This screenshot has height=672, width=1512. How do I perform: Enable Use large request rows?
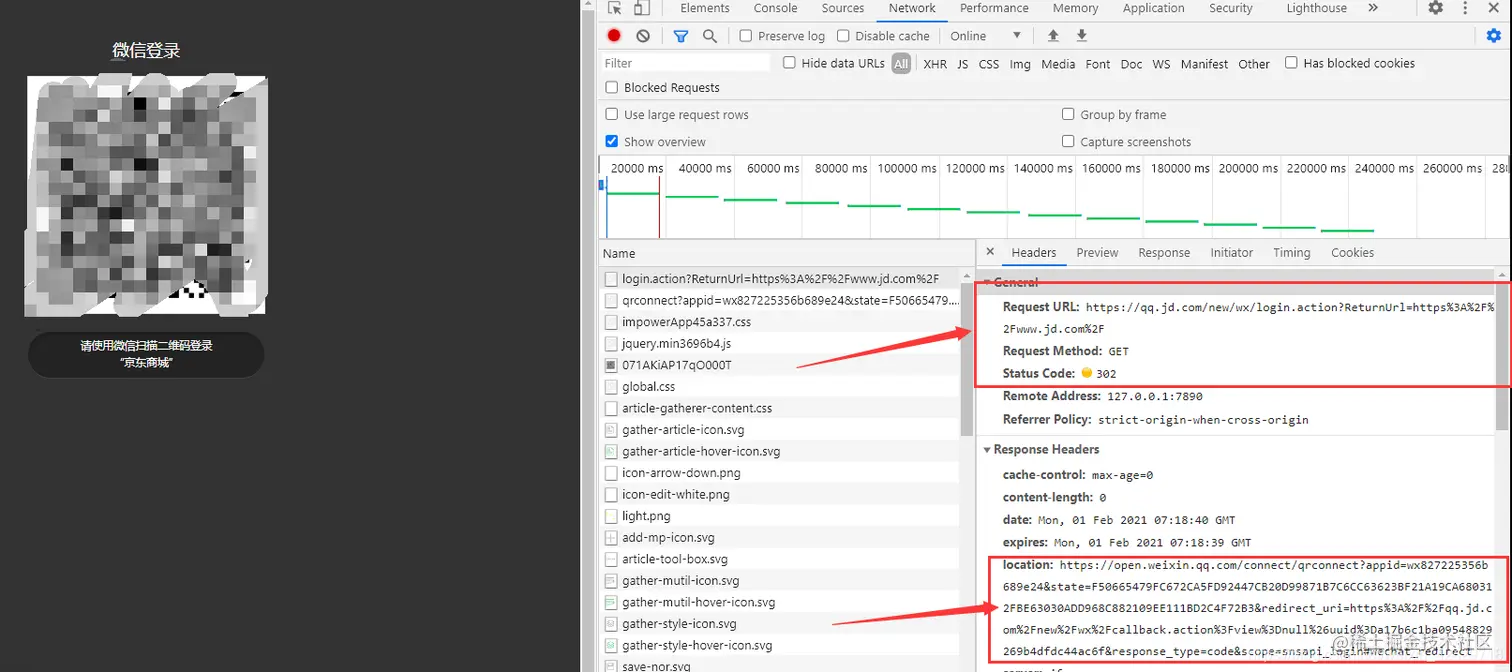(612, 114)
